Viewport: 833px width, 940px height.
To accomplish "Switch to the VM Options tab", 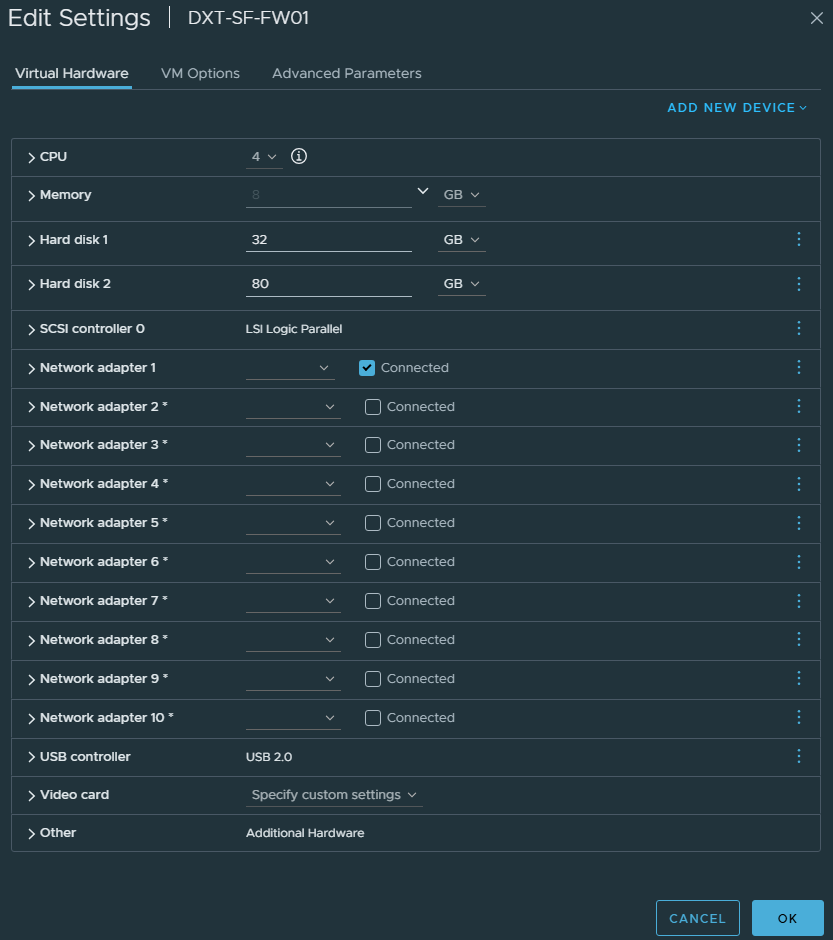I will pyautogui.click(x=200, y=73).
